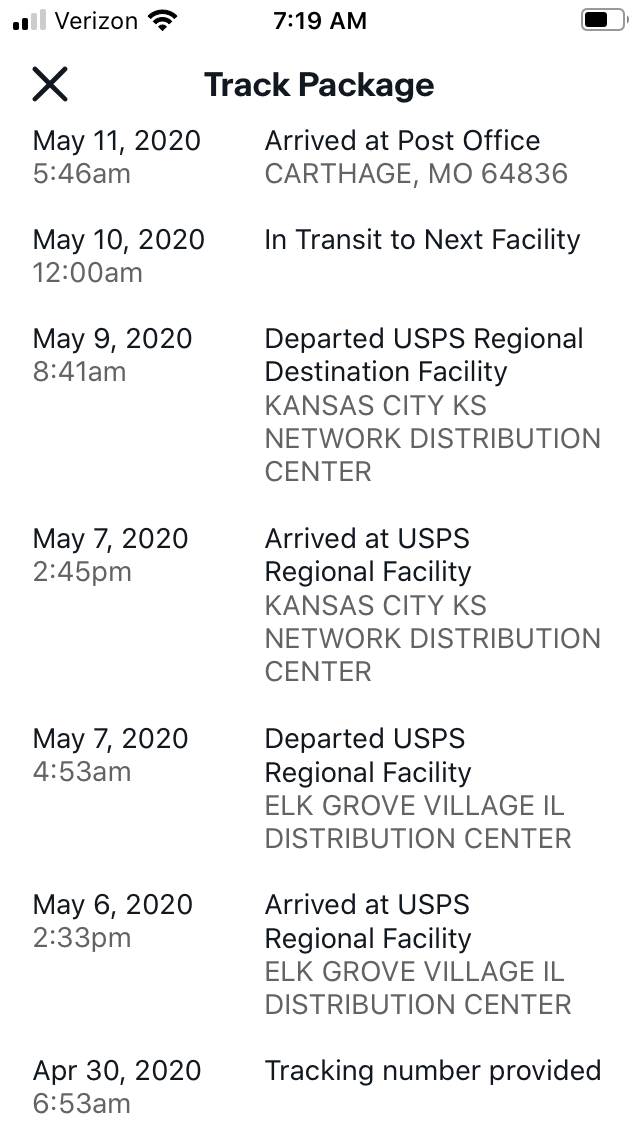Tap the Verizon carrier label
The width and height of the screenshot is (640, 1136).
point(96,21)
